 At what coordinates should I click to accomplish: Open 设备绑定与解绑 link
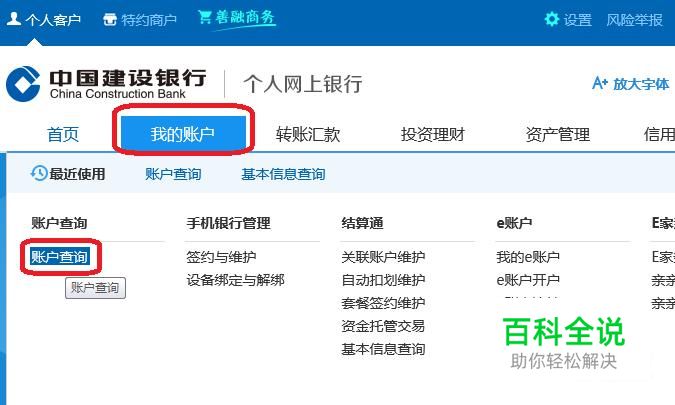coord(235,280)
